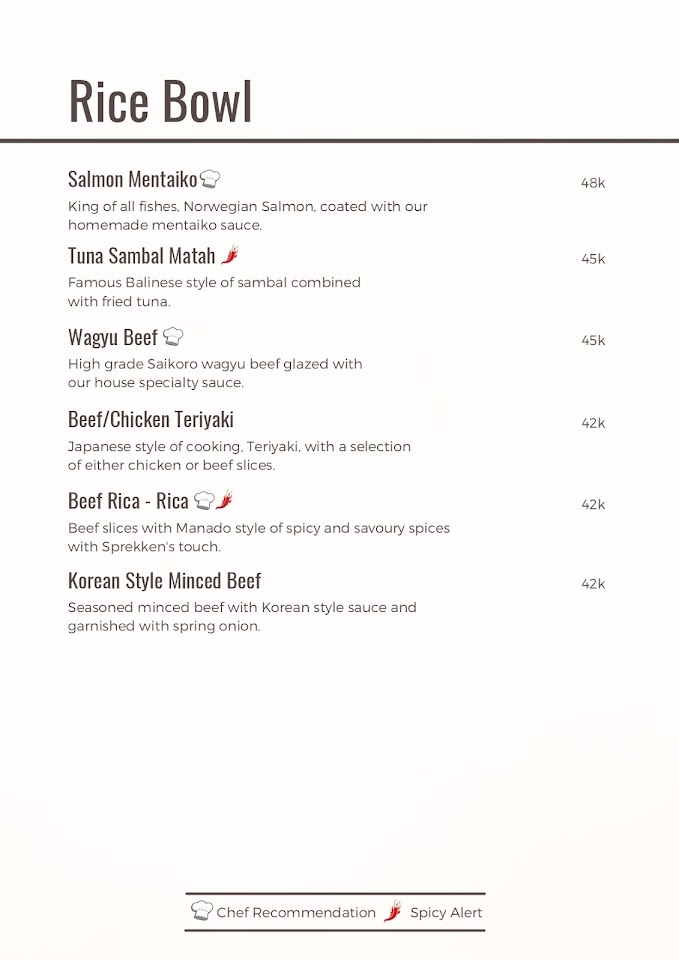Click the Wagyu Beef item name

tap(112, 338)
